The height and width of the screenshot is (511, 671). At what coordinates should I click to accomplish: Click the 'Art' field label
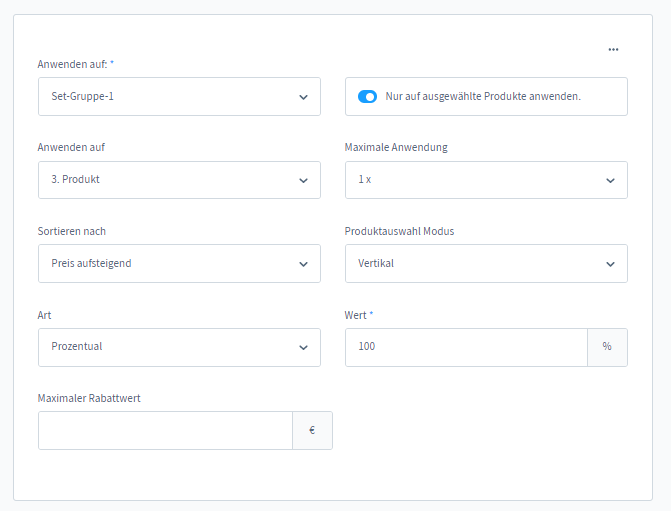click(44, 315)
